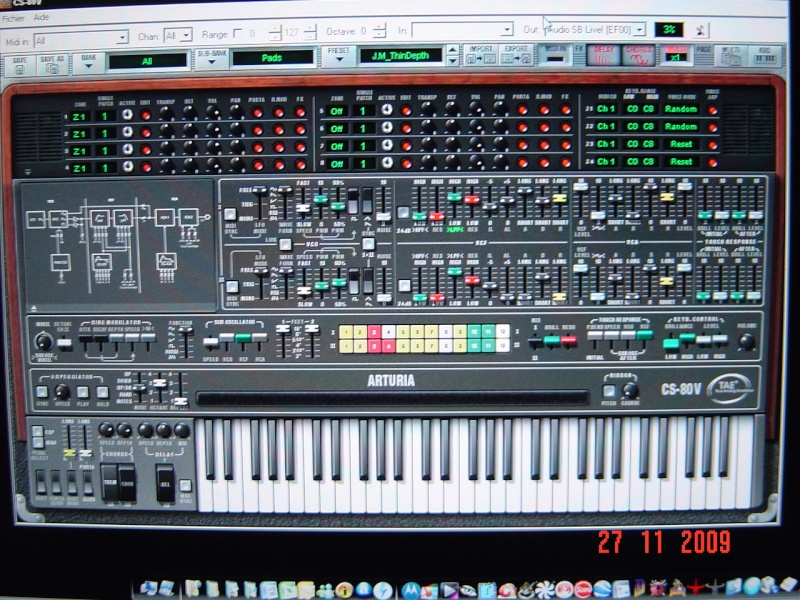This screenshot has width=800, height=600.
Task: Enable the Range checkbox
Action: 237,33
